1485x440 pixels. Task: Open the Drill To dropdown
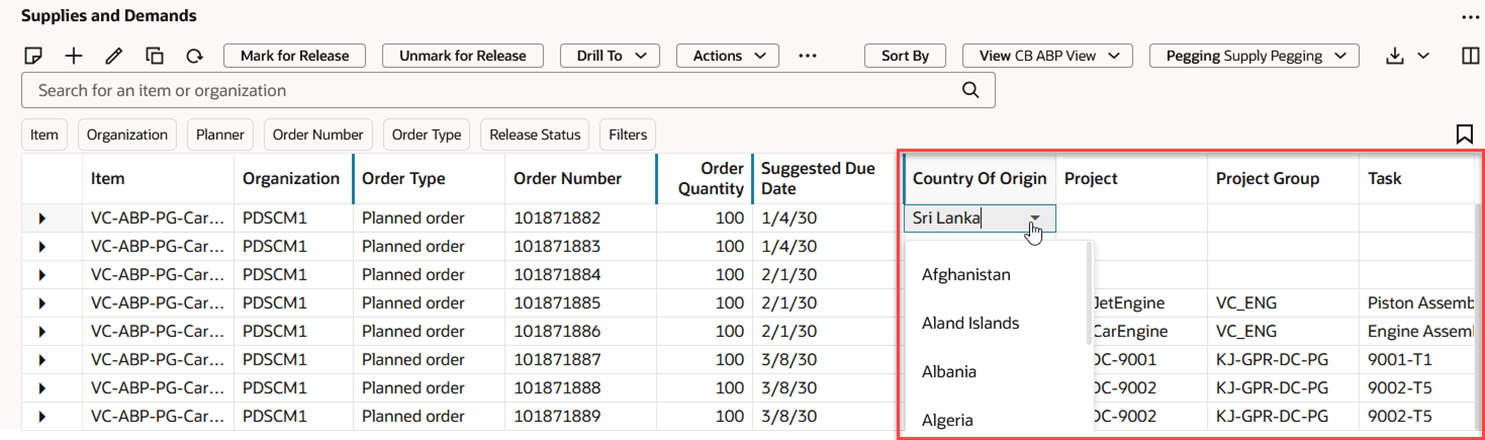(611, 56)
